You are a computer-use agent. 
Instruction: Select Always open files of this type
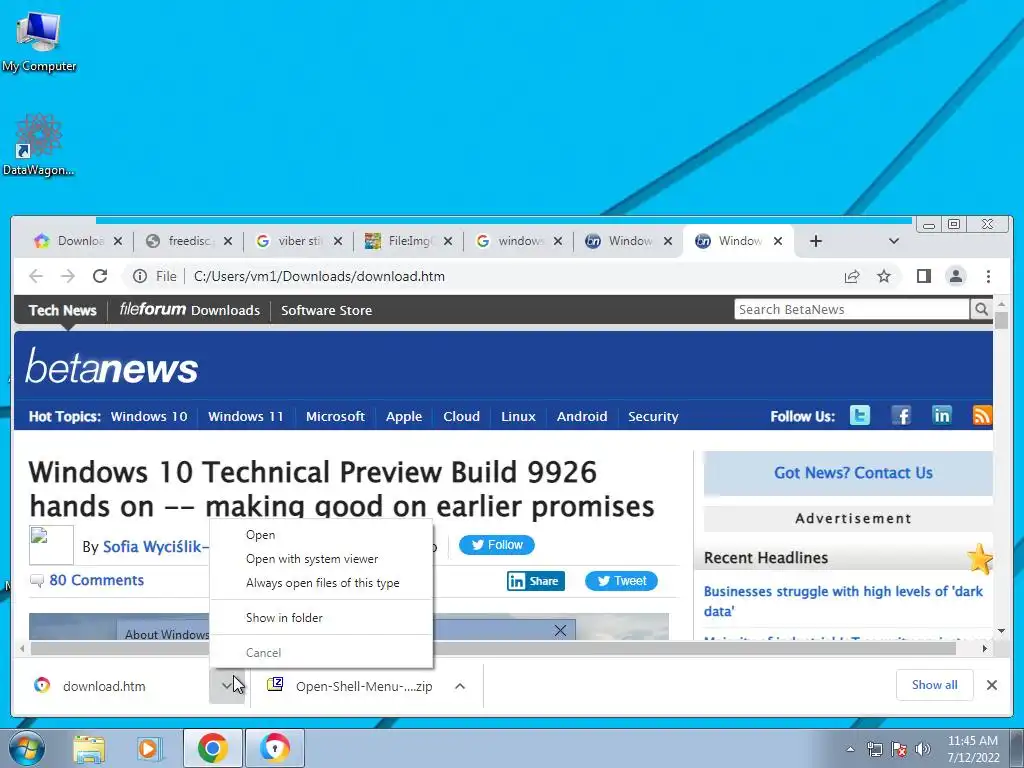(321, 583)
